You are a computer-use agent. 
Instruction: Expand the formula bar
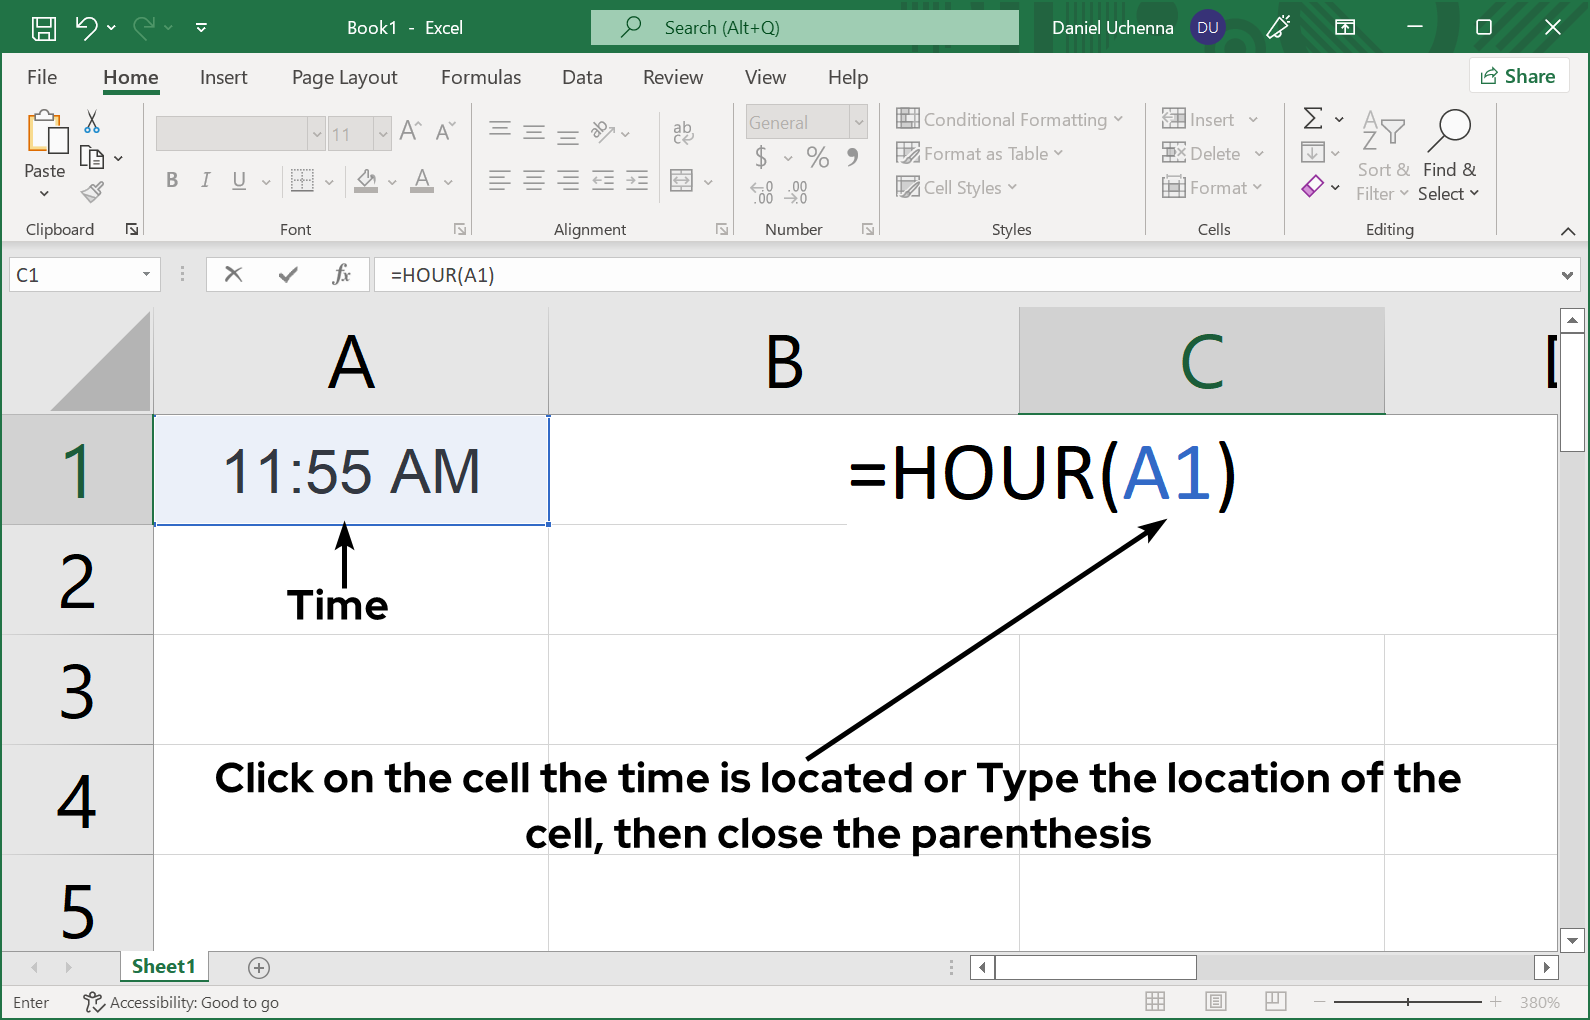[1567, 275]
